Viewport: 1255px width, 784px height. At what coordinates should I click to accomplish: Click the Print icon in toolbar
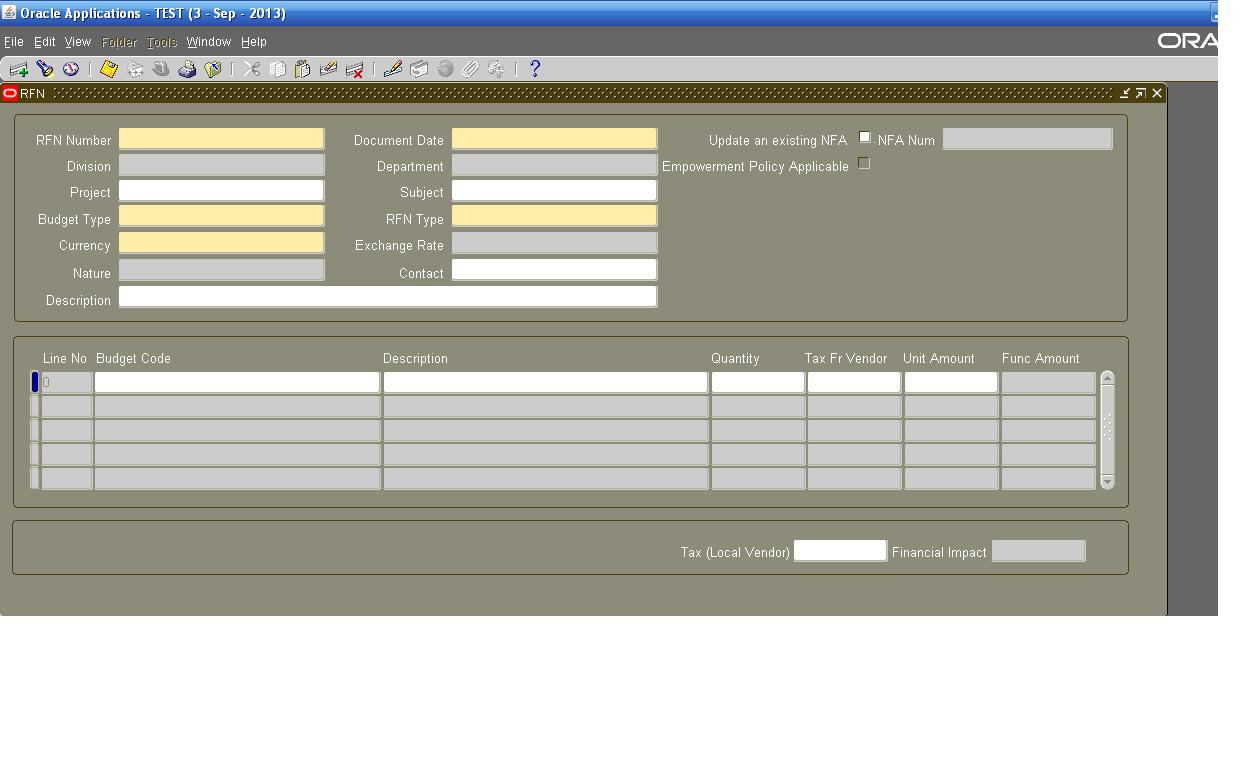click(187, 69)
